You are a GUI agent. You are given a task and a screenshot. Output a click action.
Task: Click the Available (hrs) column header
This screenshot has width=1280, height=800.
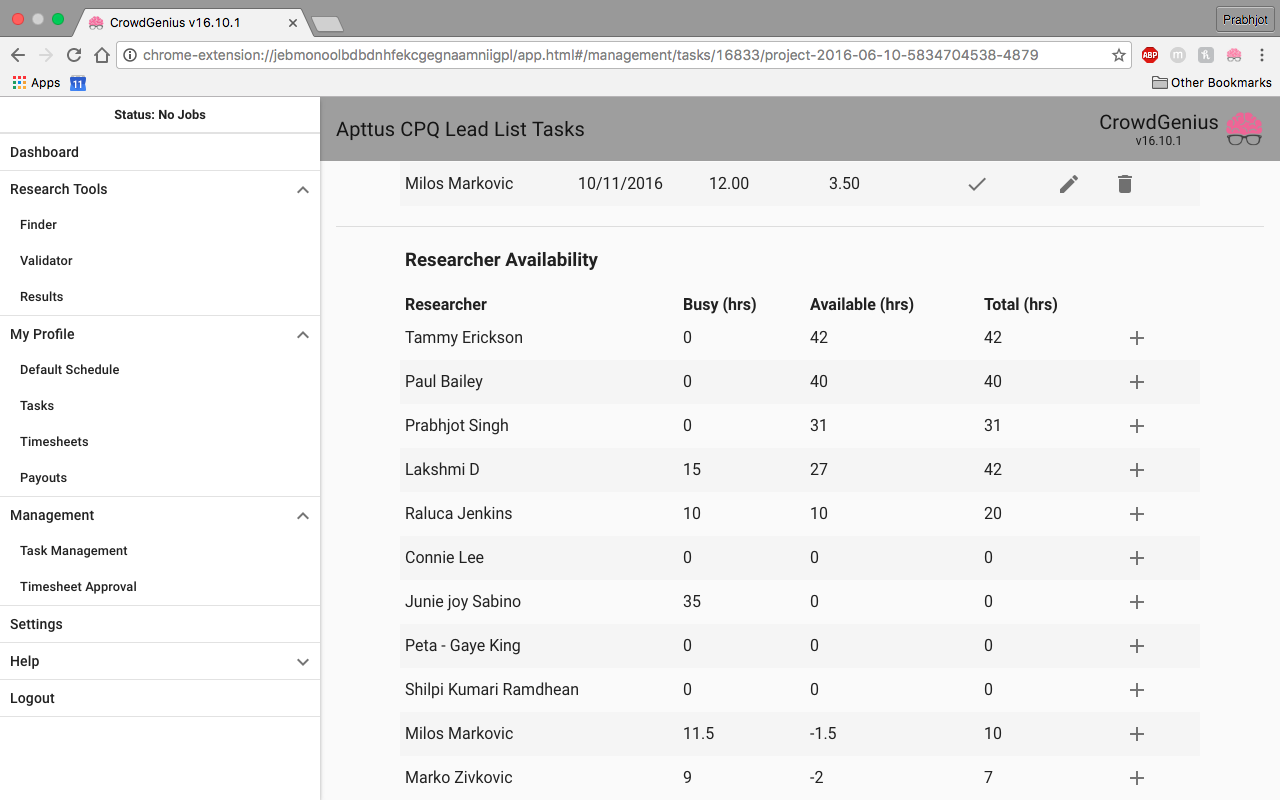862,304
